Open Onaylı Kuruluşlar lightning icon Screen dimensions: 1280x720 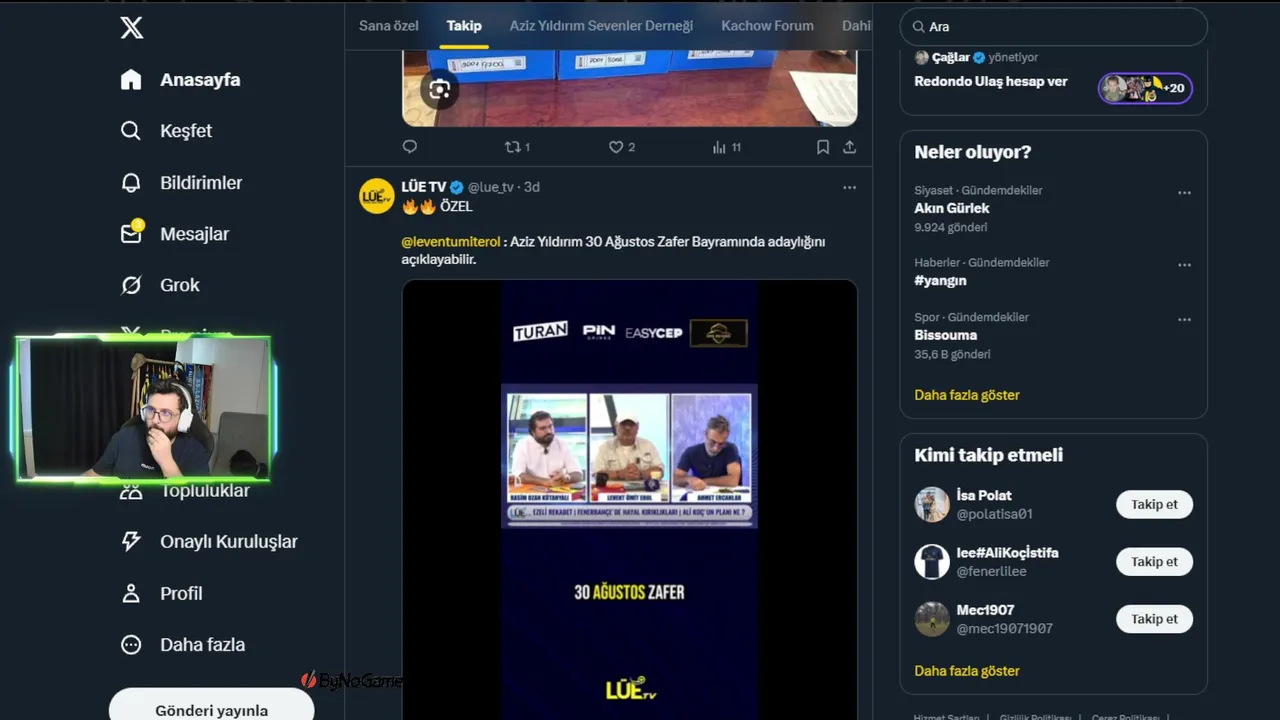point(131,542)
